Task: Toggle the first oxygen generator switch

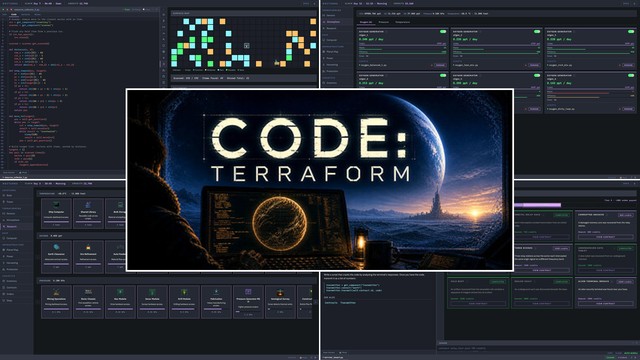Action: coord(443,31)
